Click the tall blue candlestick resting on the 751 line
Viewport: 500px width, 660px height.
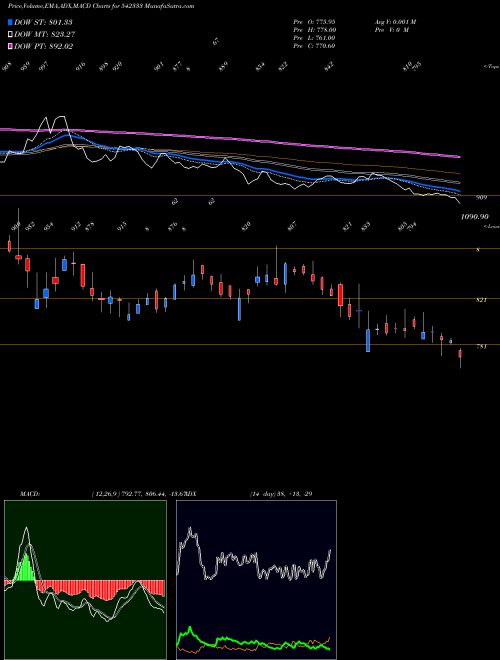[x=368, y=340]
